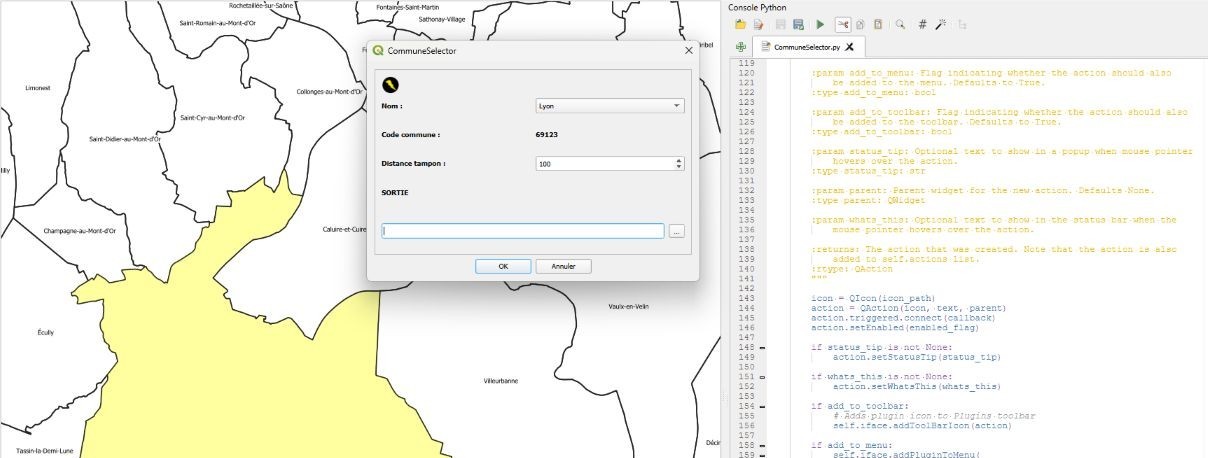The width and height of the screenshot is (1208, 458).
Task: Click the Paste clipboard icon
Action: 878,24
